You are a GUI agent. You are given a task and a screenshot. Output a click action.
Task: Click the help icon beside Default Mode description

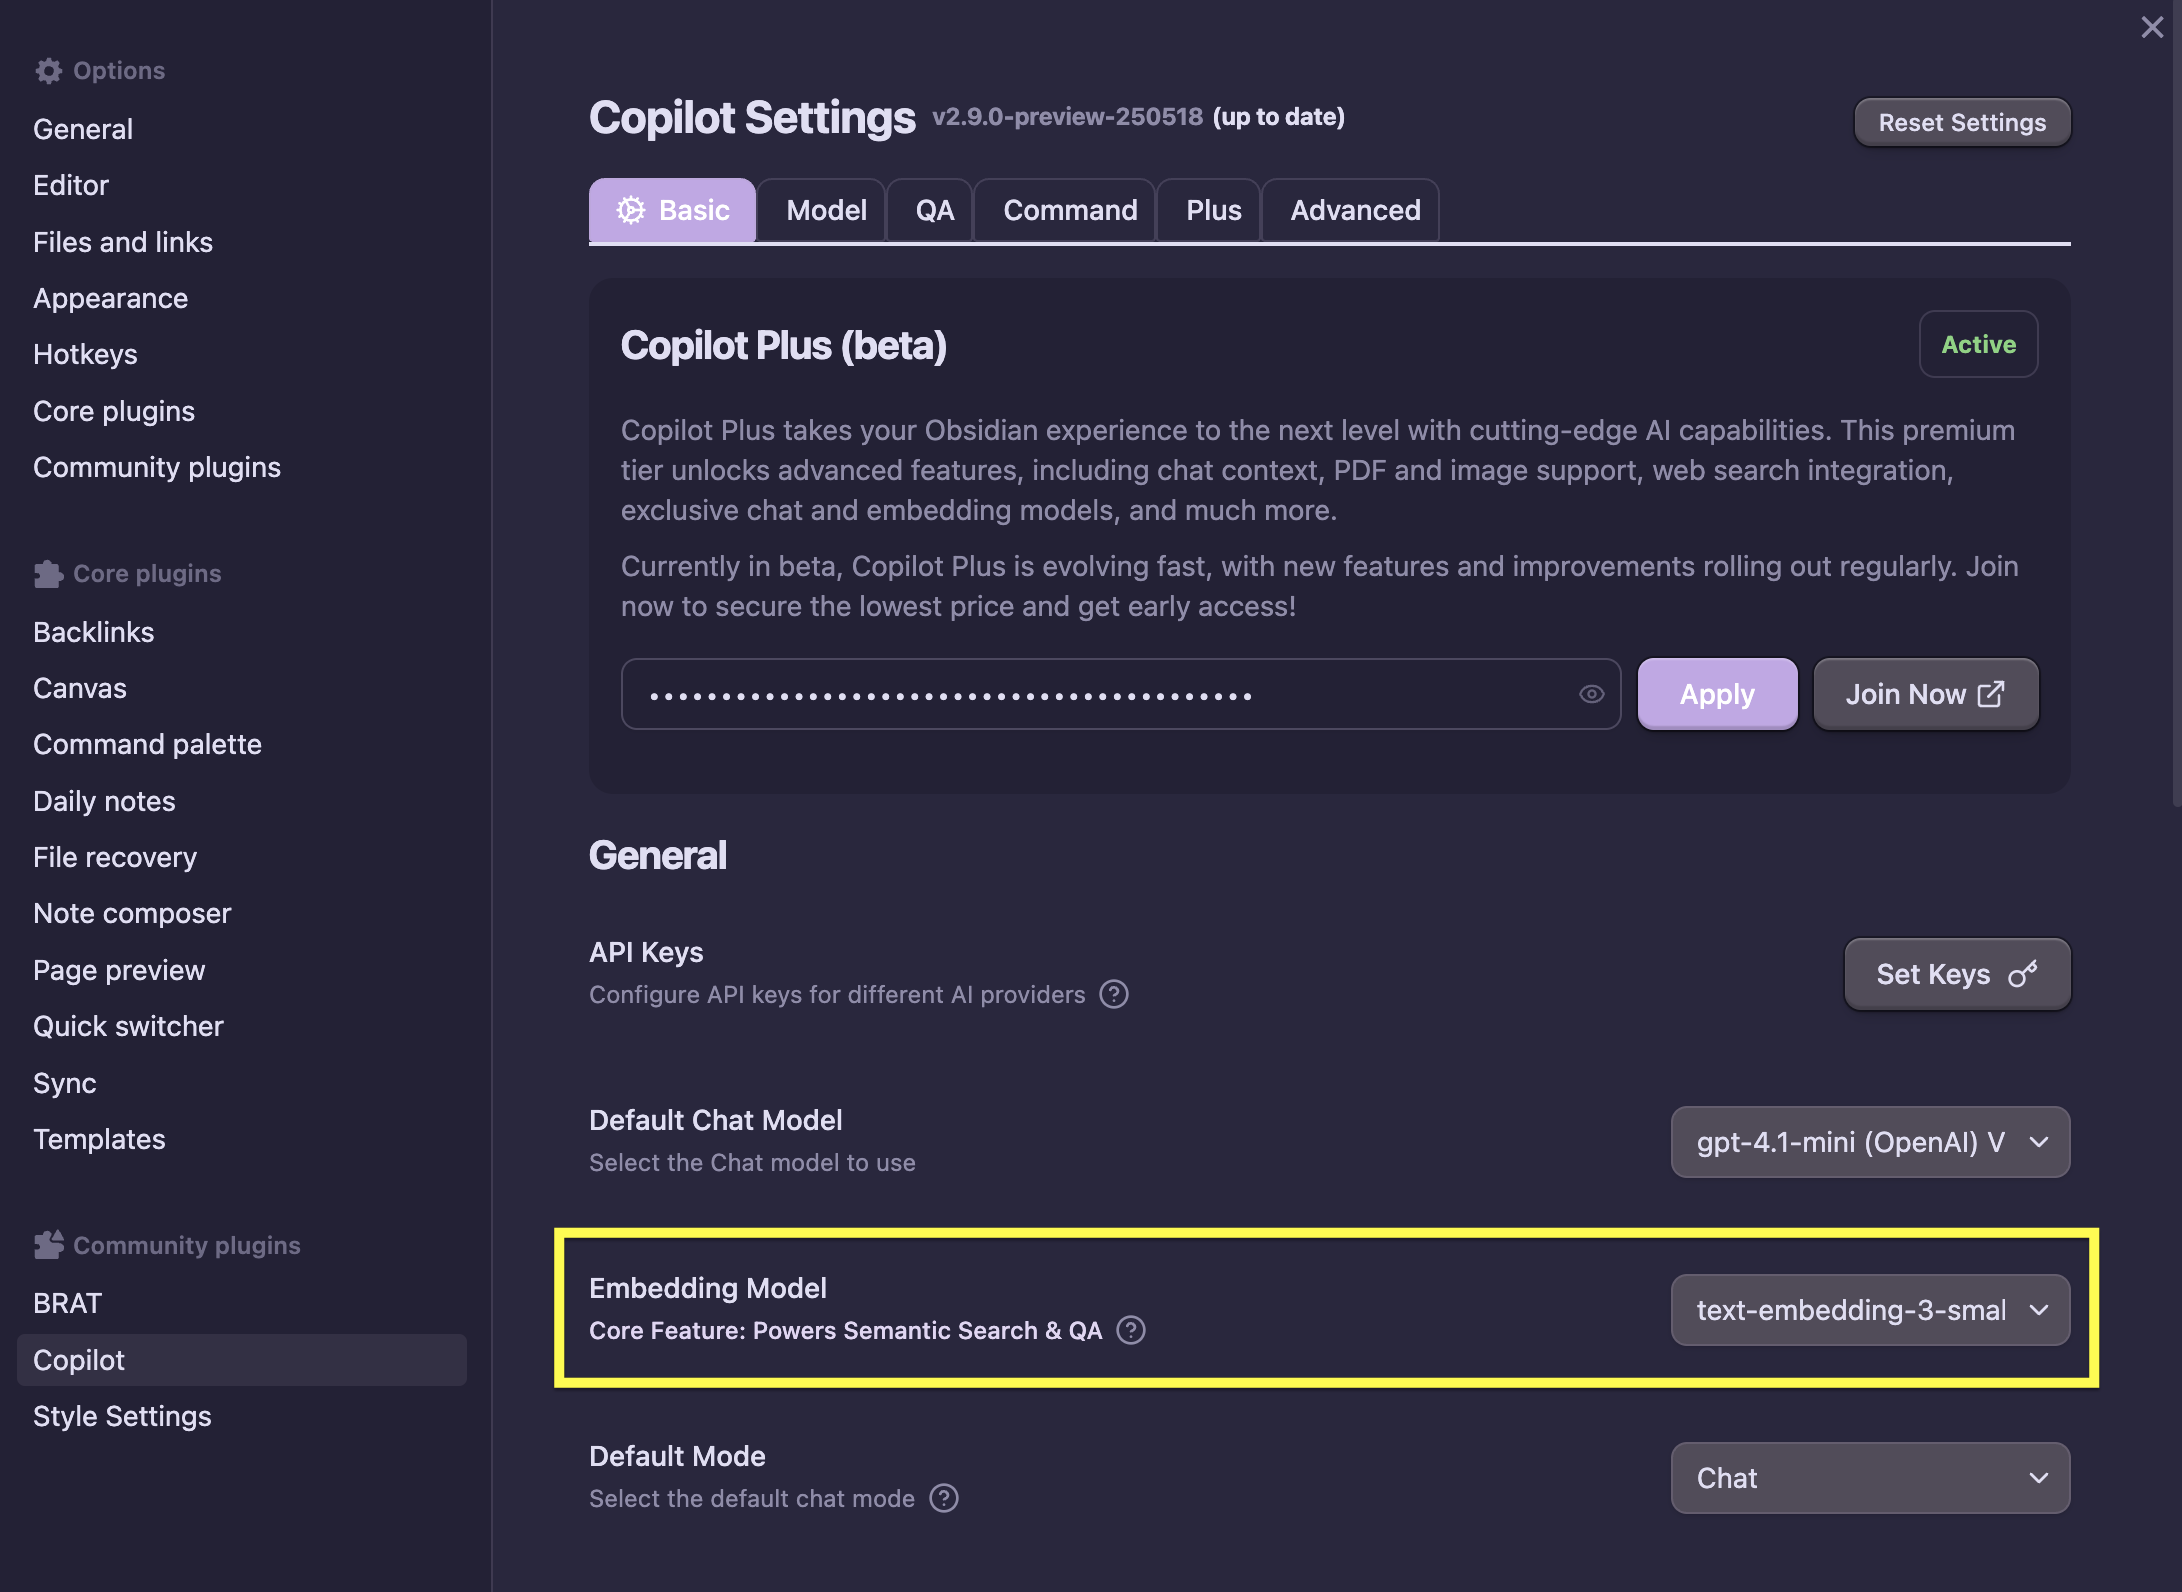(943, 1498)
